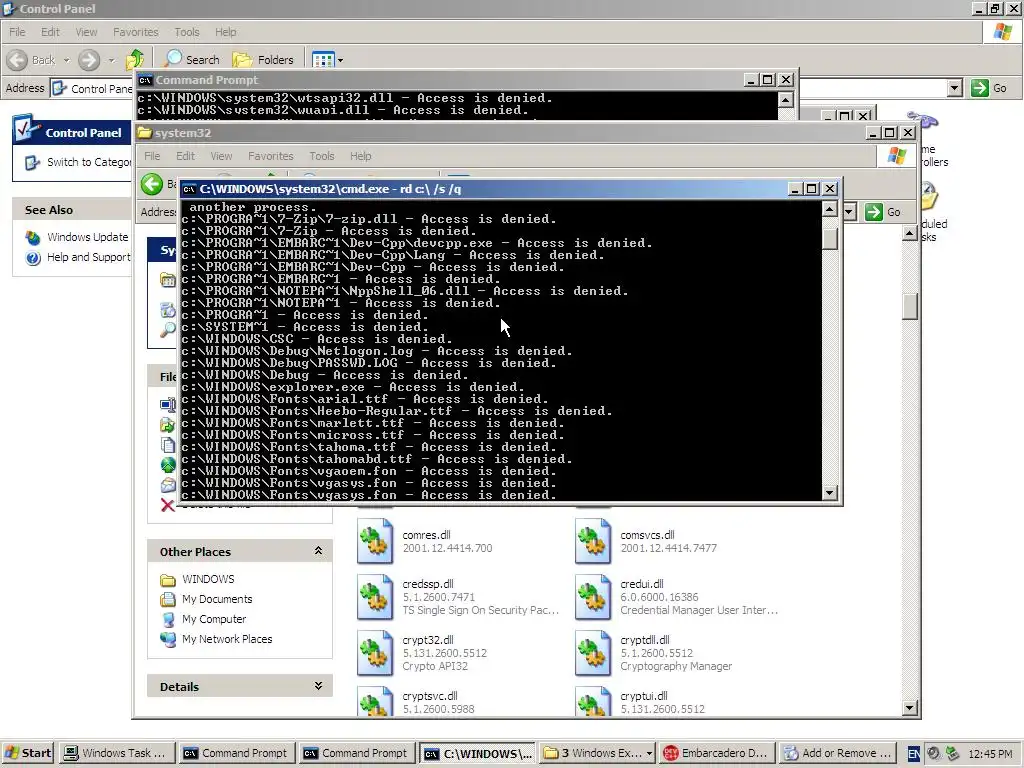Image resolution: width=1024 pixels, height=768 pixels.
Task: Open File menu in Control Panel window
Action: (18, 32)
